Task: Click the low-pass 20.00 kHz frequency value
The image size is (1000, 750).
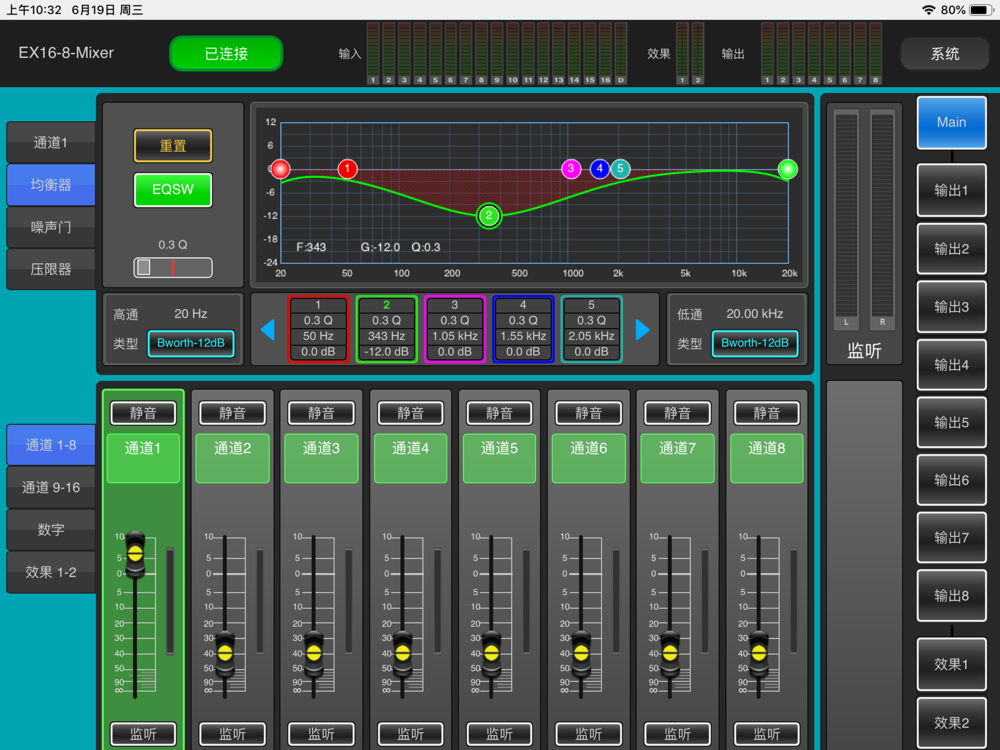Action: (754, 314)
